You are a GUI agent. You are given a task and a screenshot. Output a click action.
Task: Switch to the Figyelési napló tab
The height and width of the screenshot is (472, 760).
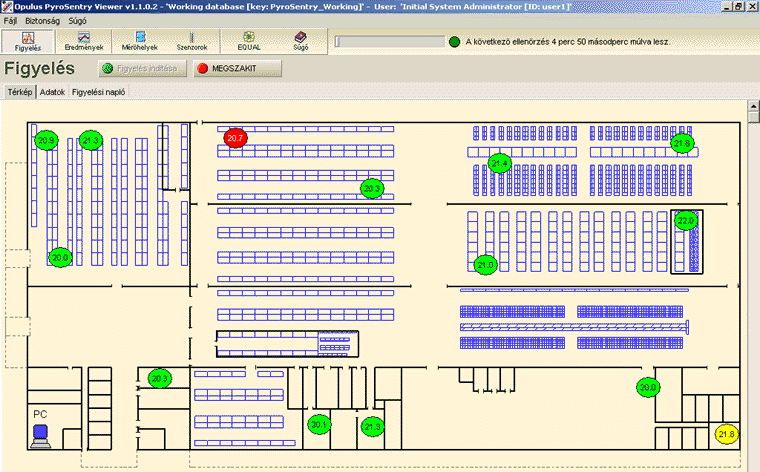pos(100,92)
